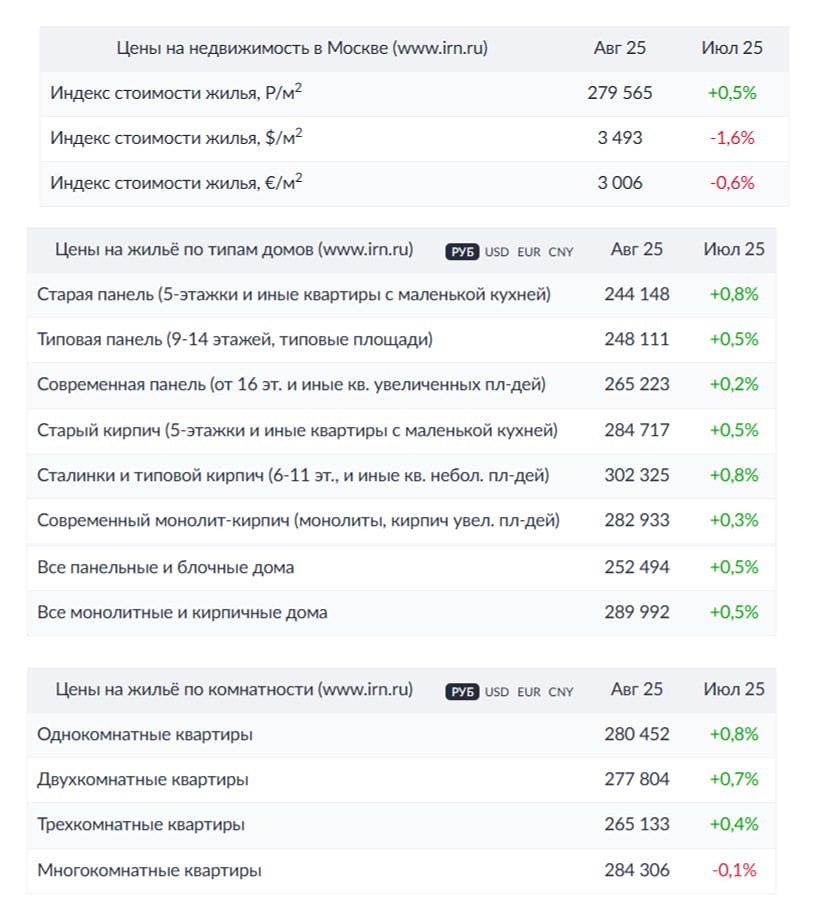
Task: Switch room-count prices table to USD
Action: pos(494,690)
